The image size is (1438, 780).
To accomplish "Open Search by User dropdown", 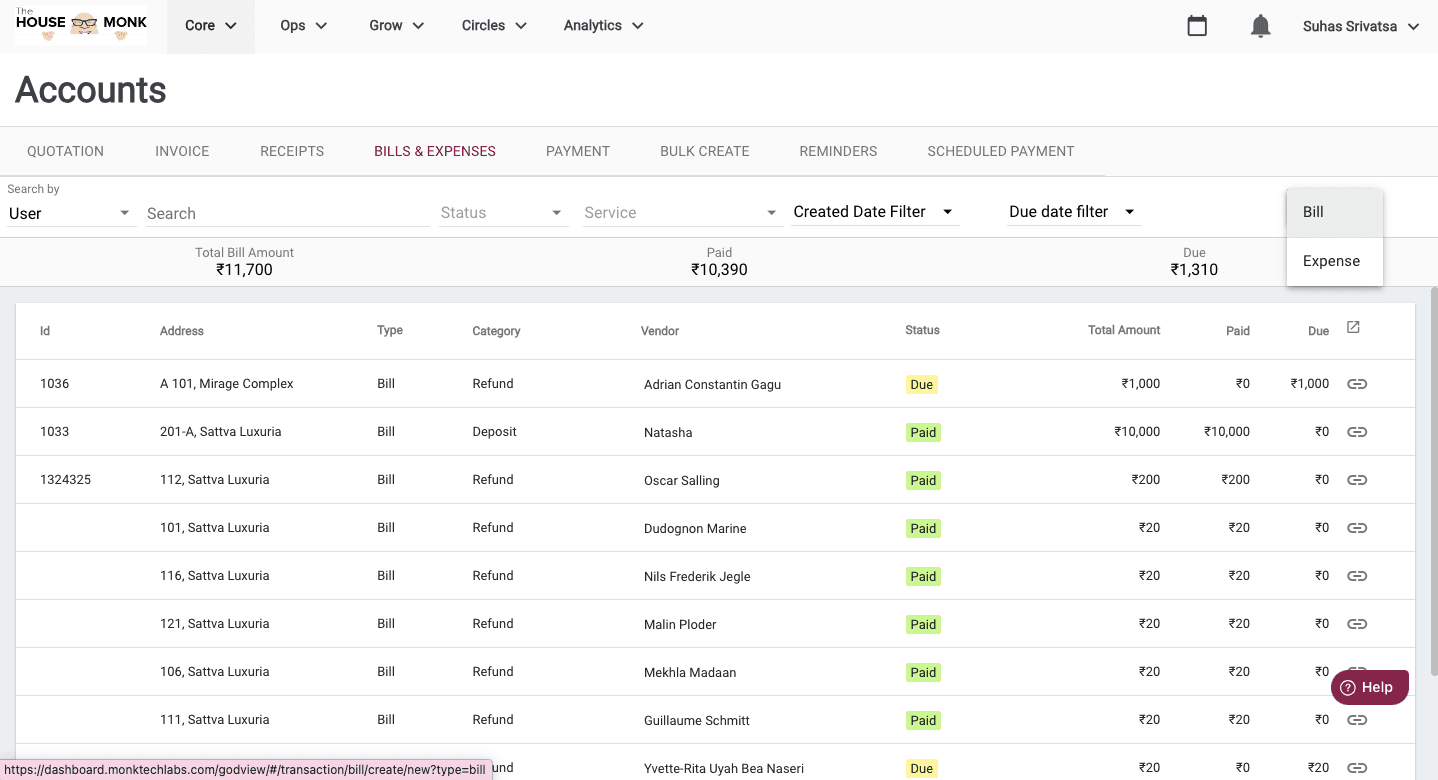I will 70,213.
